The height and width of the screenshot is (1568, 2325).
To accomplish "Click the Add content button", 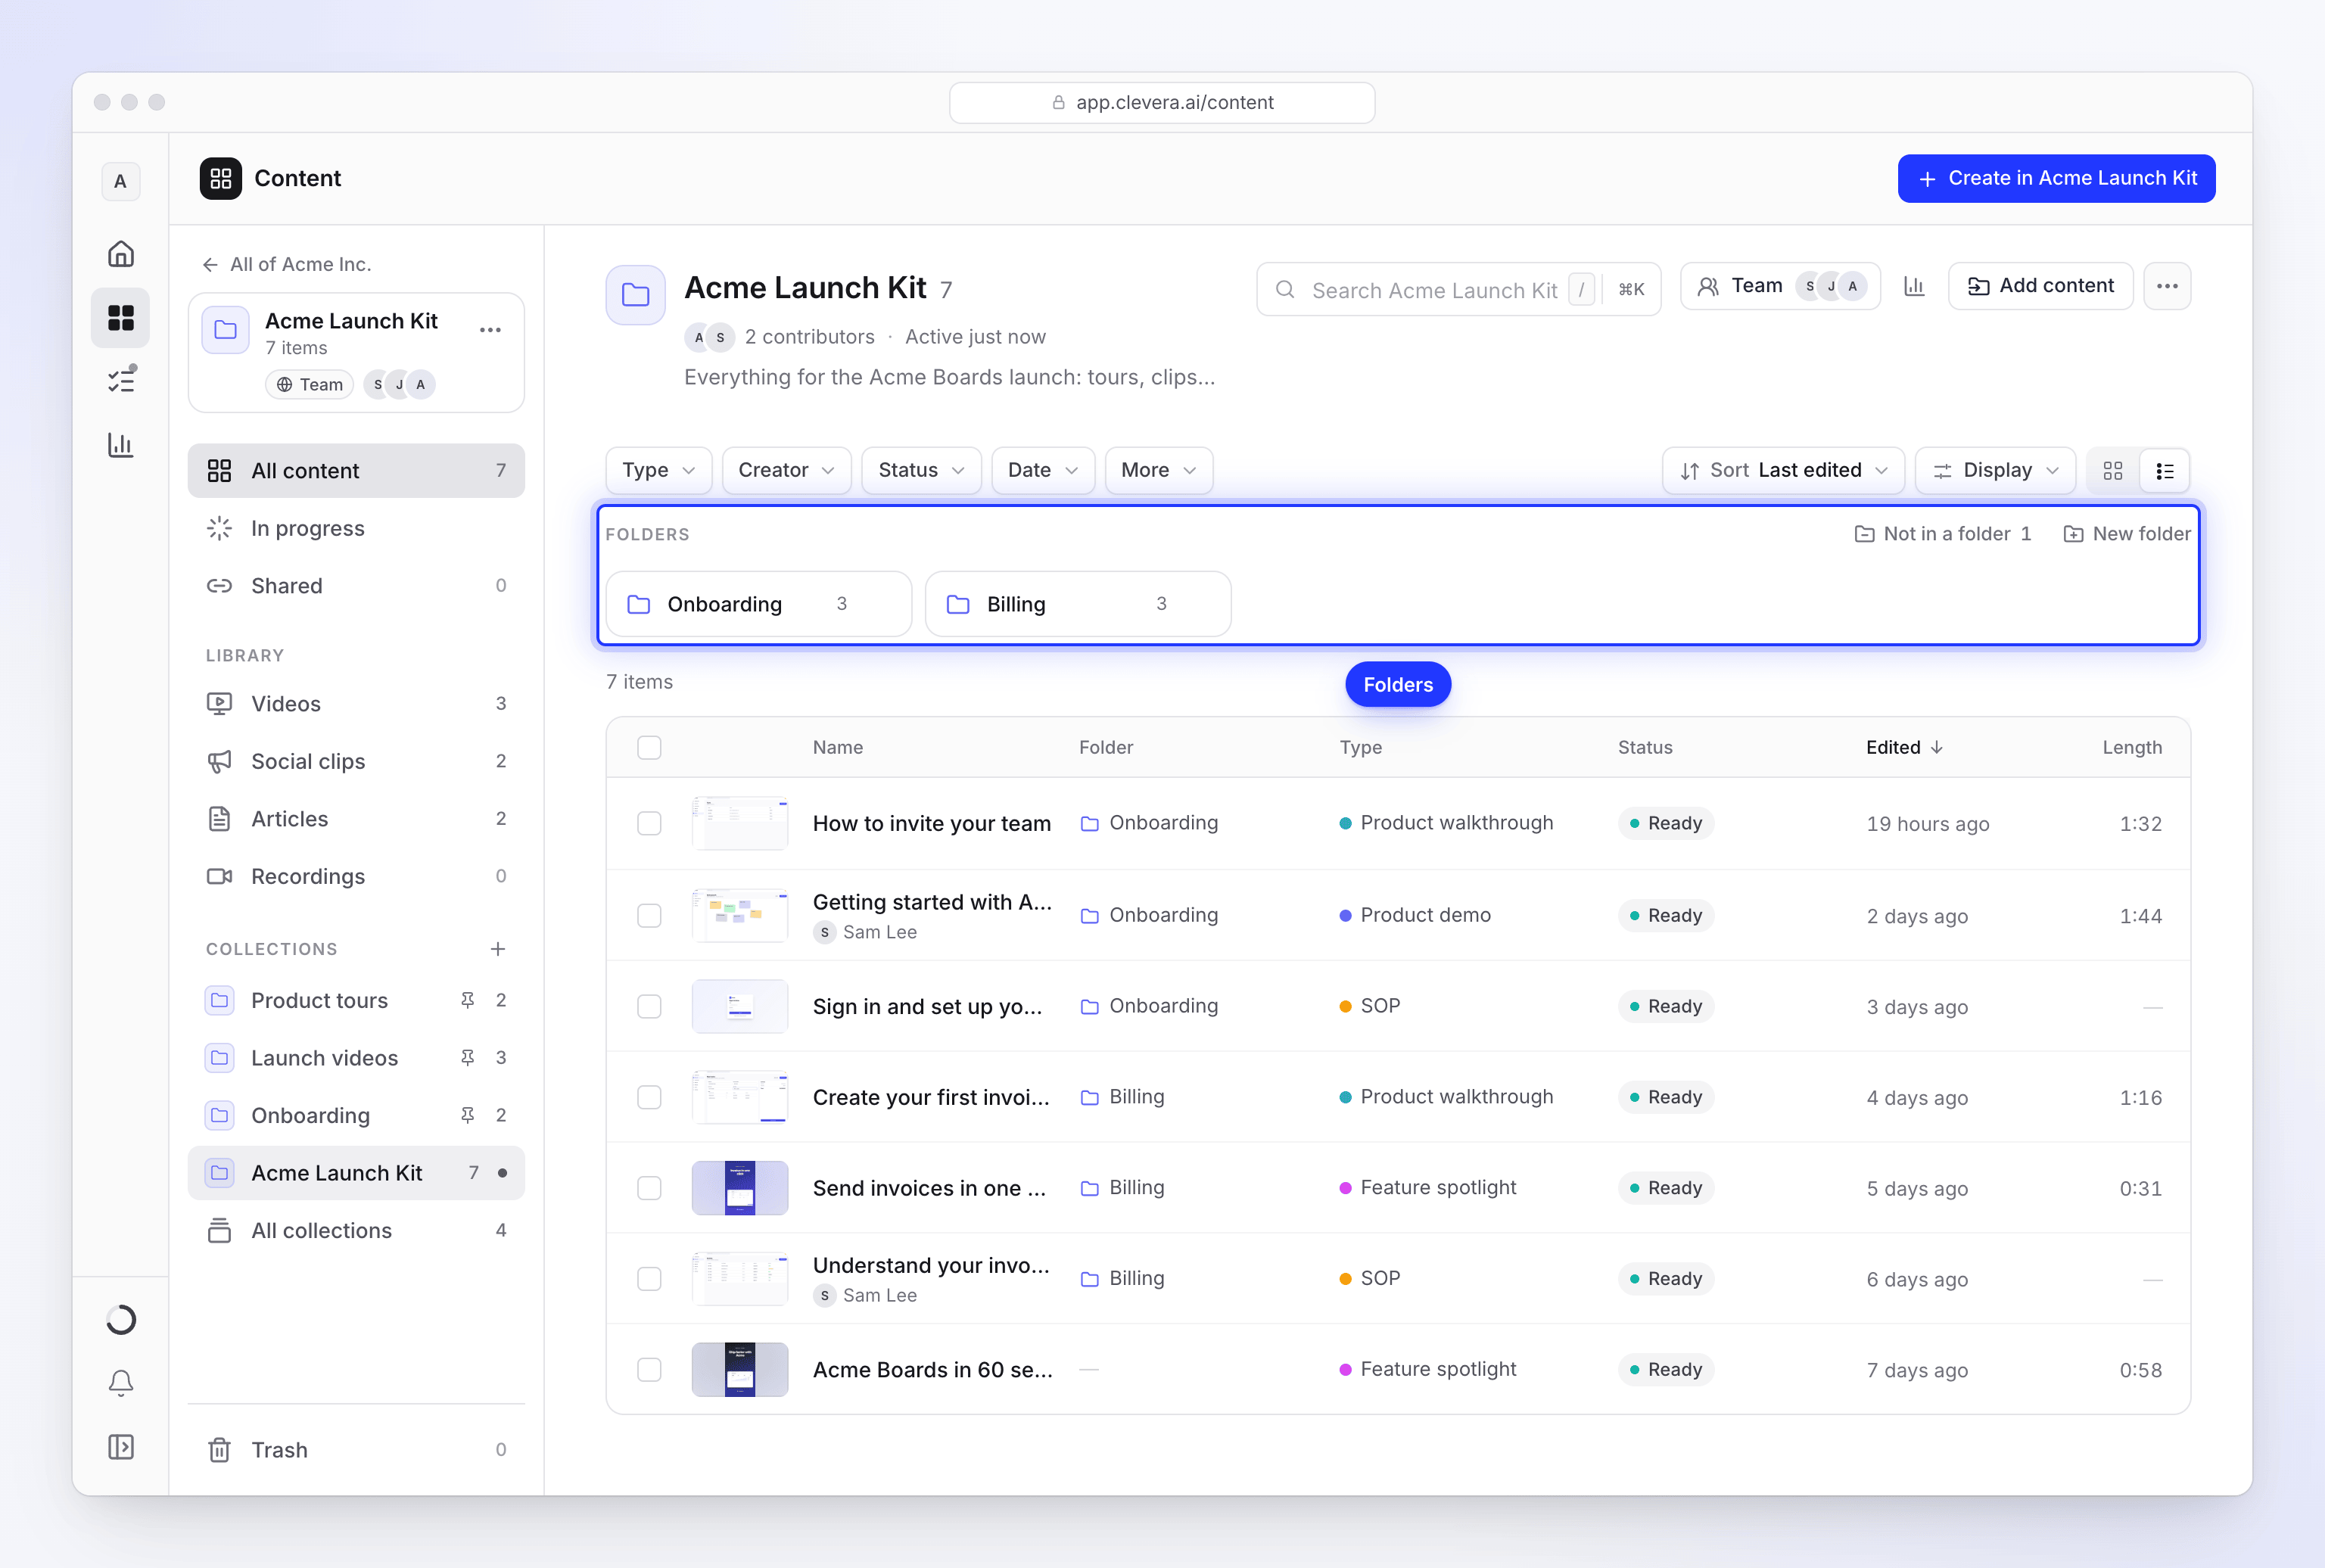I will [x=2040, y=286].
